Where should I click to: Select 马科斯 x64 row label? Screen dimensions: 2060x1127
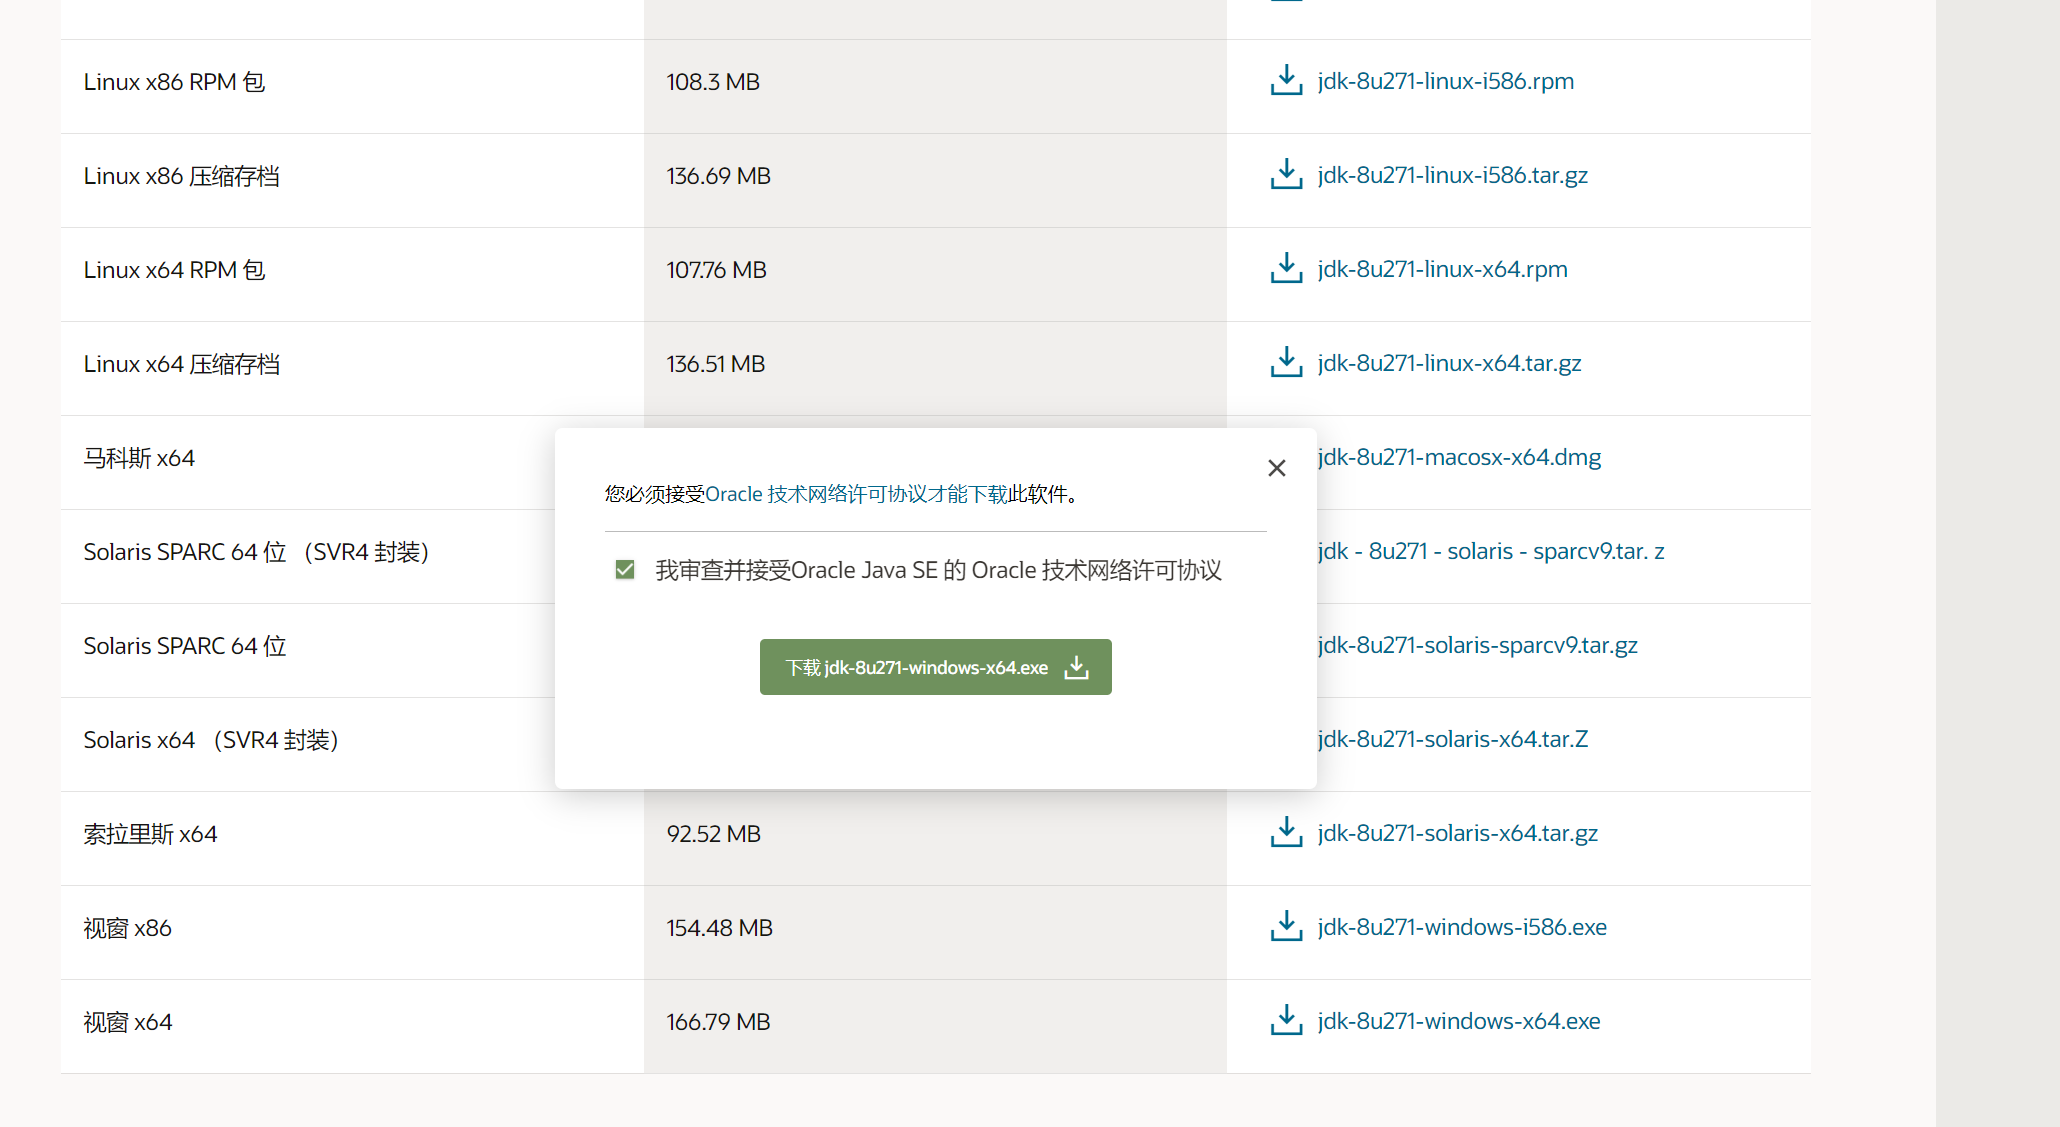(139, 458)
